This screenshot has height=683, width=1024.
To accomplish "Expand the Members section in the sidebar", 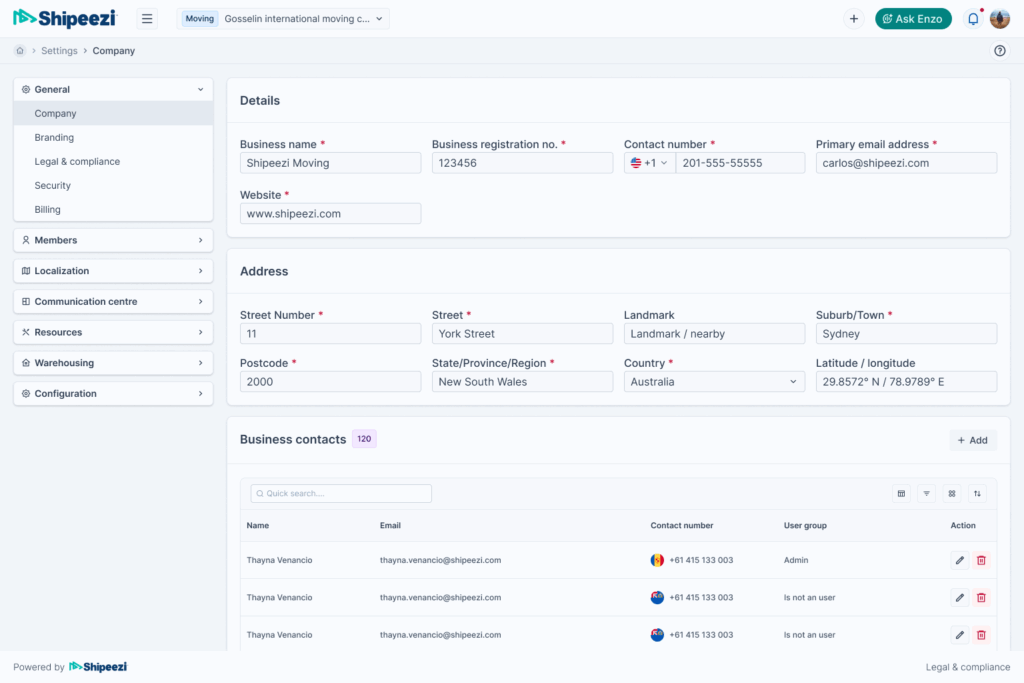I will (x=113, y=240).
